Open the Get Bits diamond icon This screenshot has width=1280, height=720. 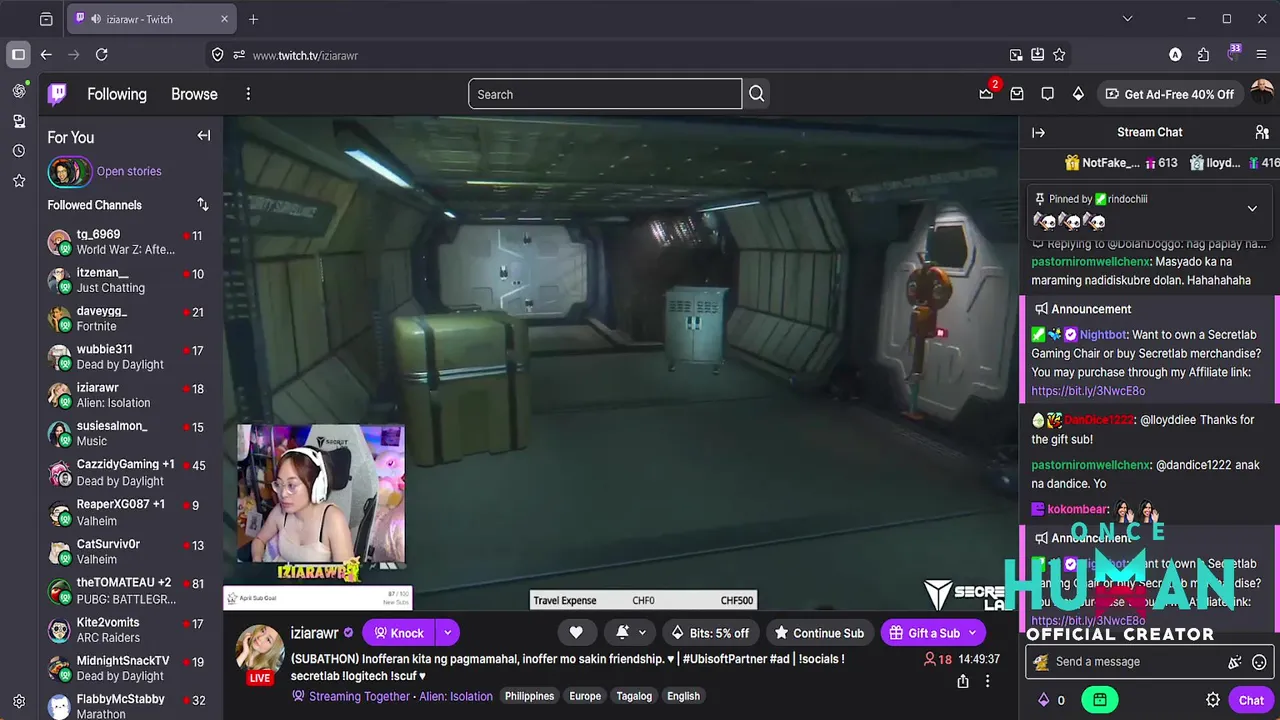tap(1078, 94)
